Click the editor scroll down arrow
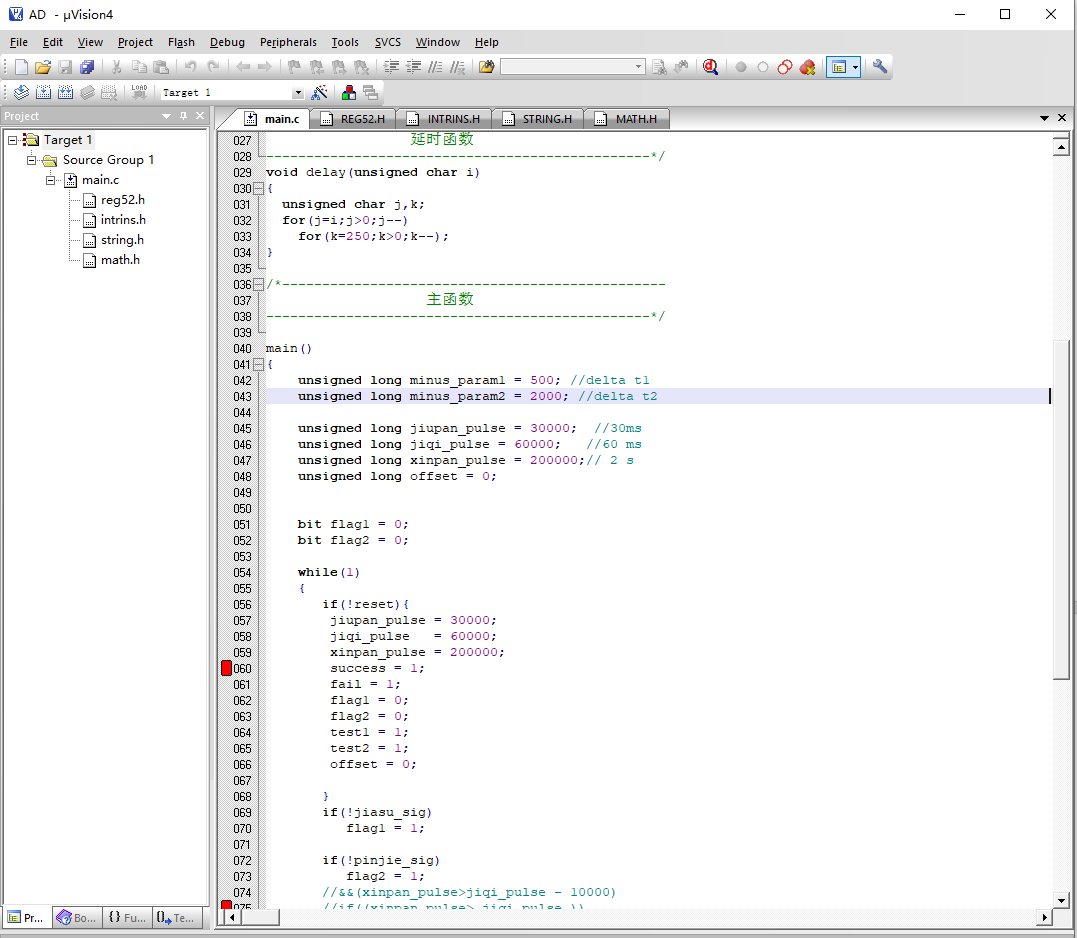The height and width of the screenshot is (938, 1077). click(x=1061, y=900)
